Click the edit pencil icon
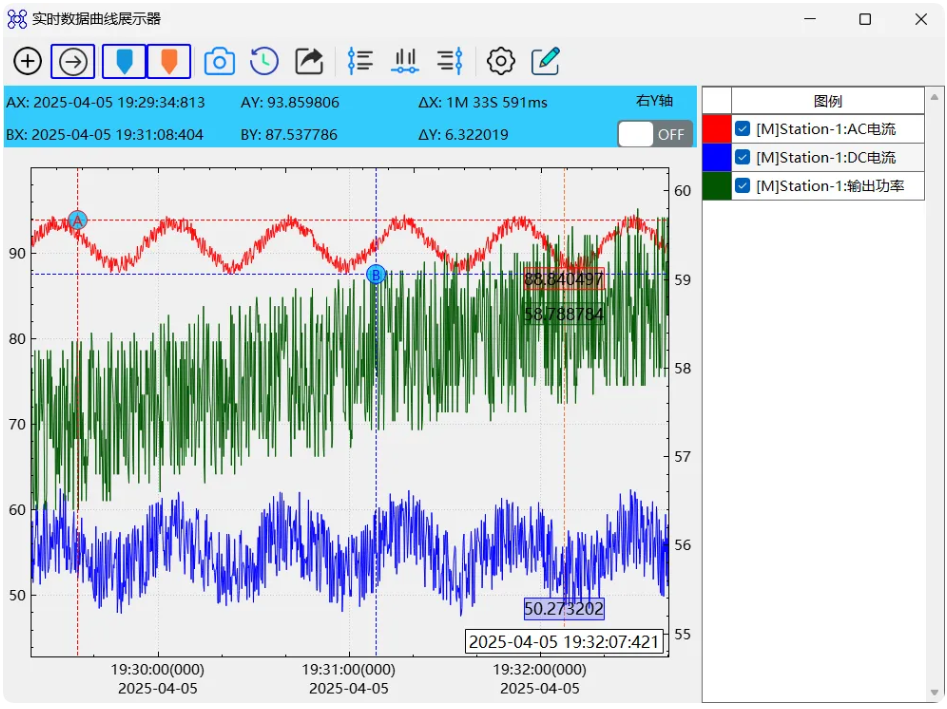This screenshot has width=947, height=709. point(545,61)
